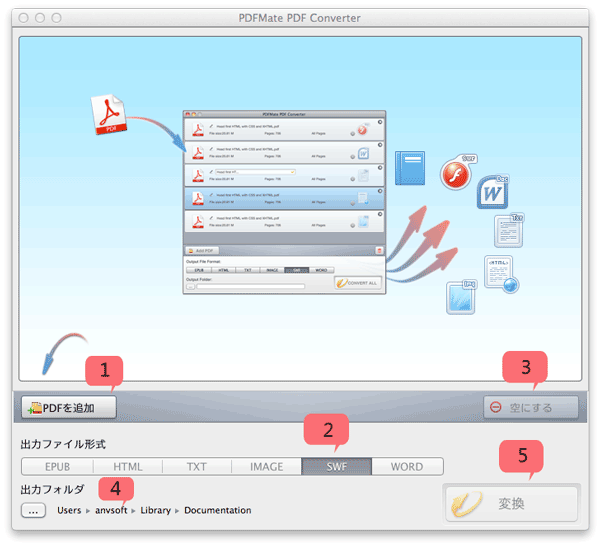Click the Documentation path segment

pyautogui.click(x=218, y=510)
